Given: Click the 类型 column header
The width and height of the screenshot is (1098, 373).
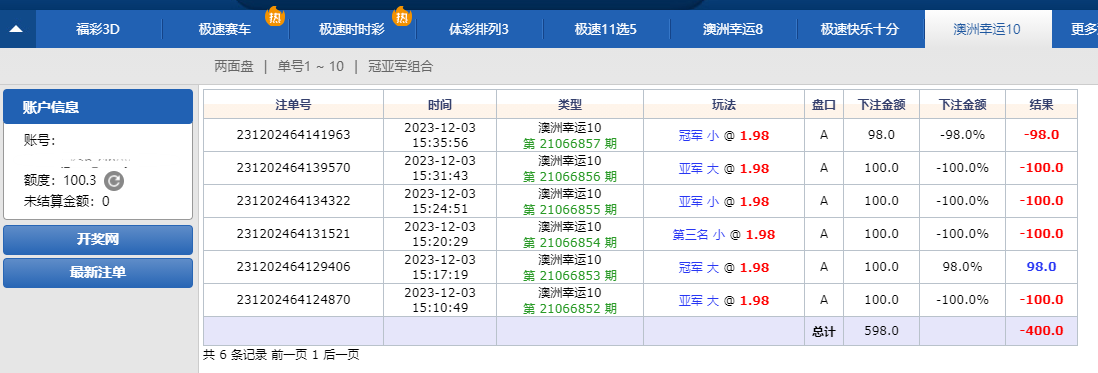Looking at the screenshot, I should tap(570, 105).
